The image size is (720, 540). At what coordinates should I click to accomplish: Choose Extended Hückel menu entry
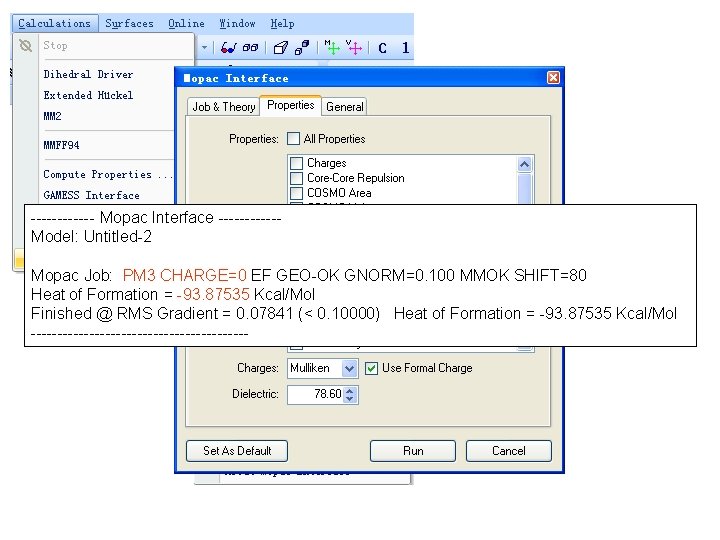[88, 95]
